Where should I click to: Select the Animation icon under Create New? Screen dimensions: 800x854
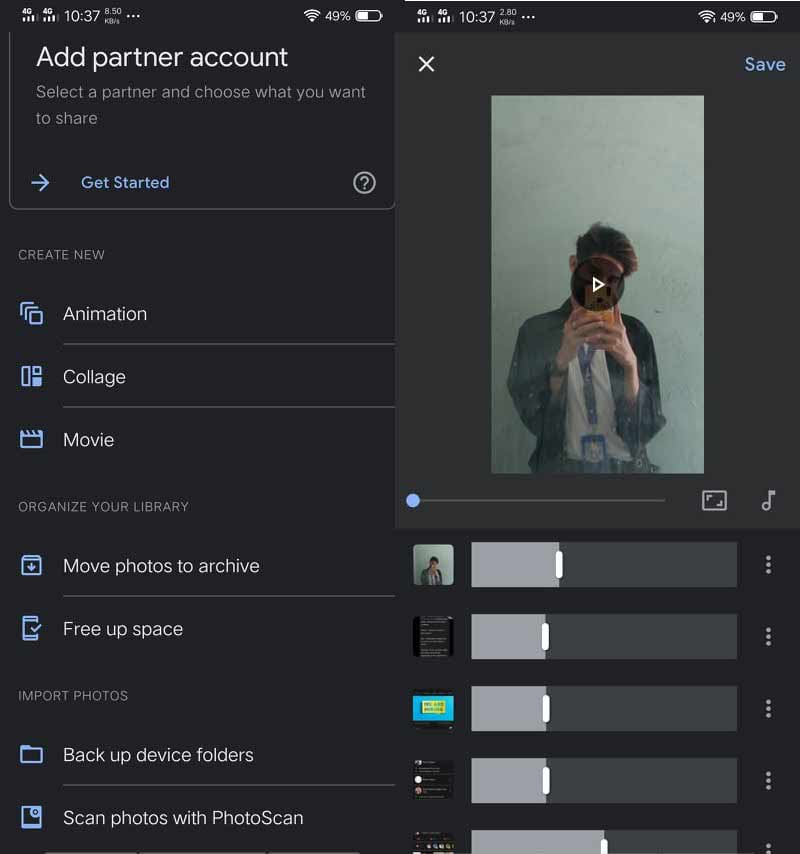[x=31, y=313]
